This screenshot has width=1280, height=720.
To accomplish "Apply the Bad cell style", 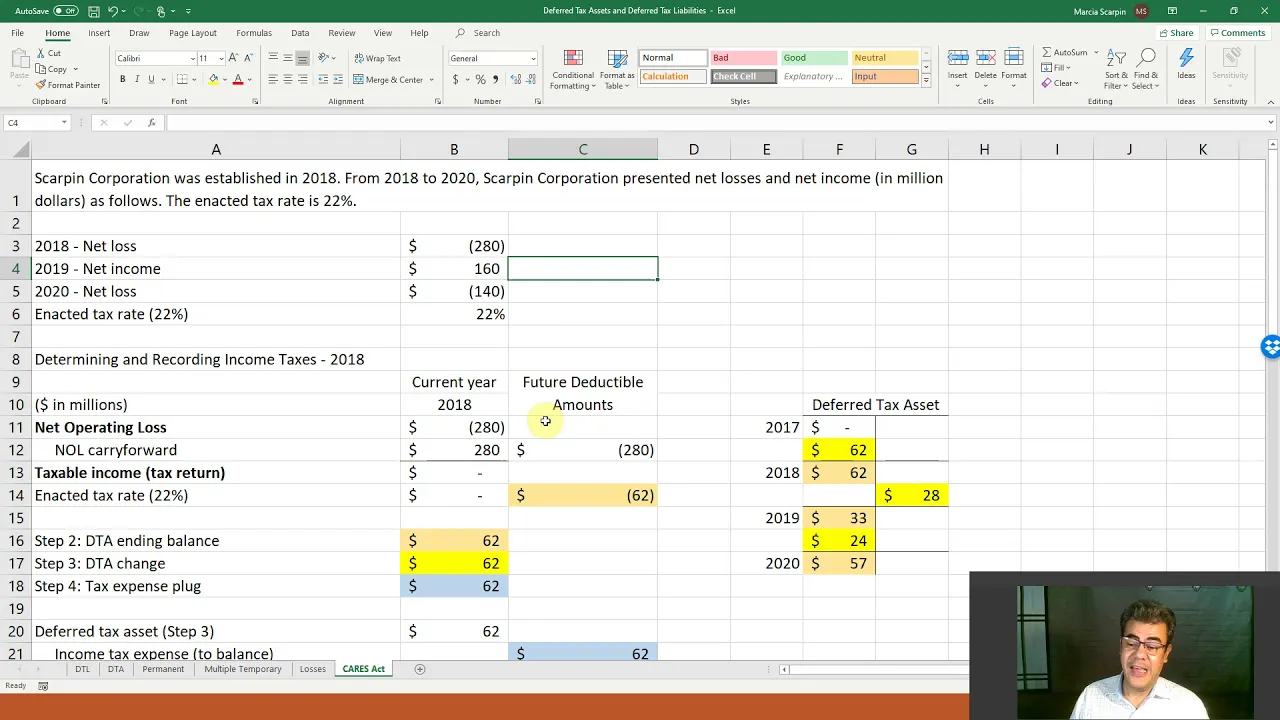I will point(743,58).
